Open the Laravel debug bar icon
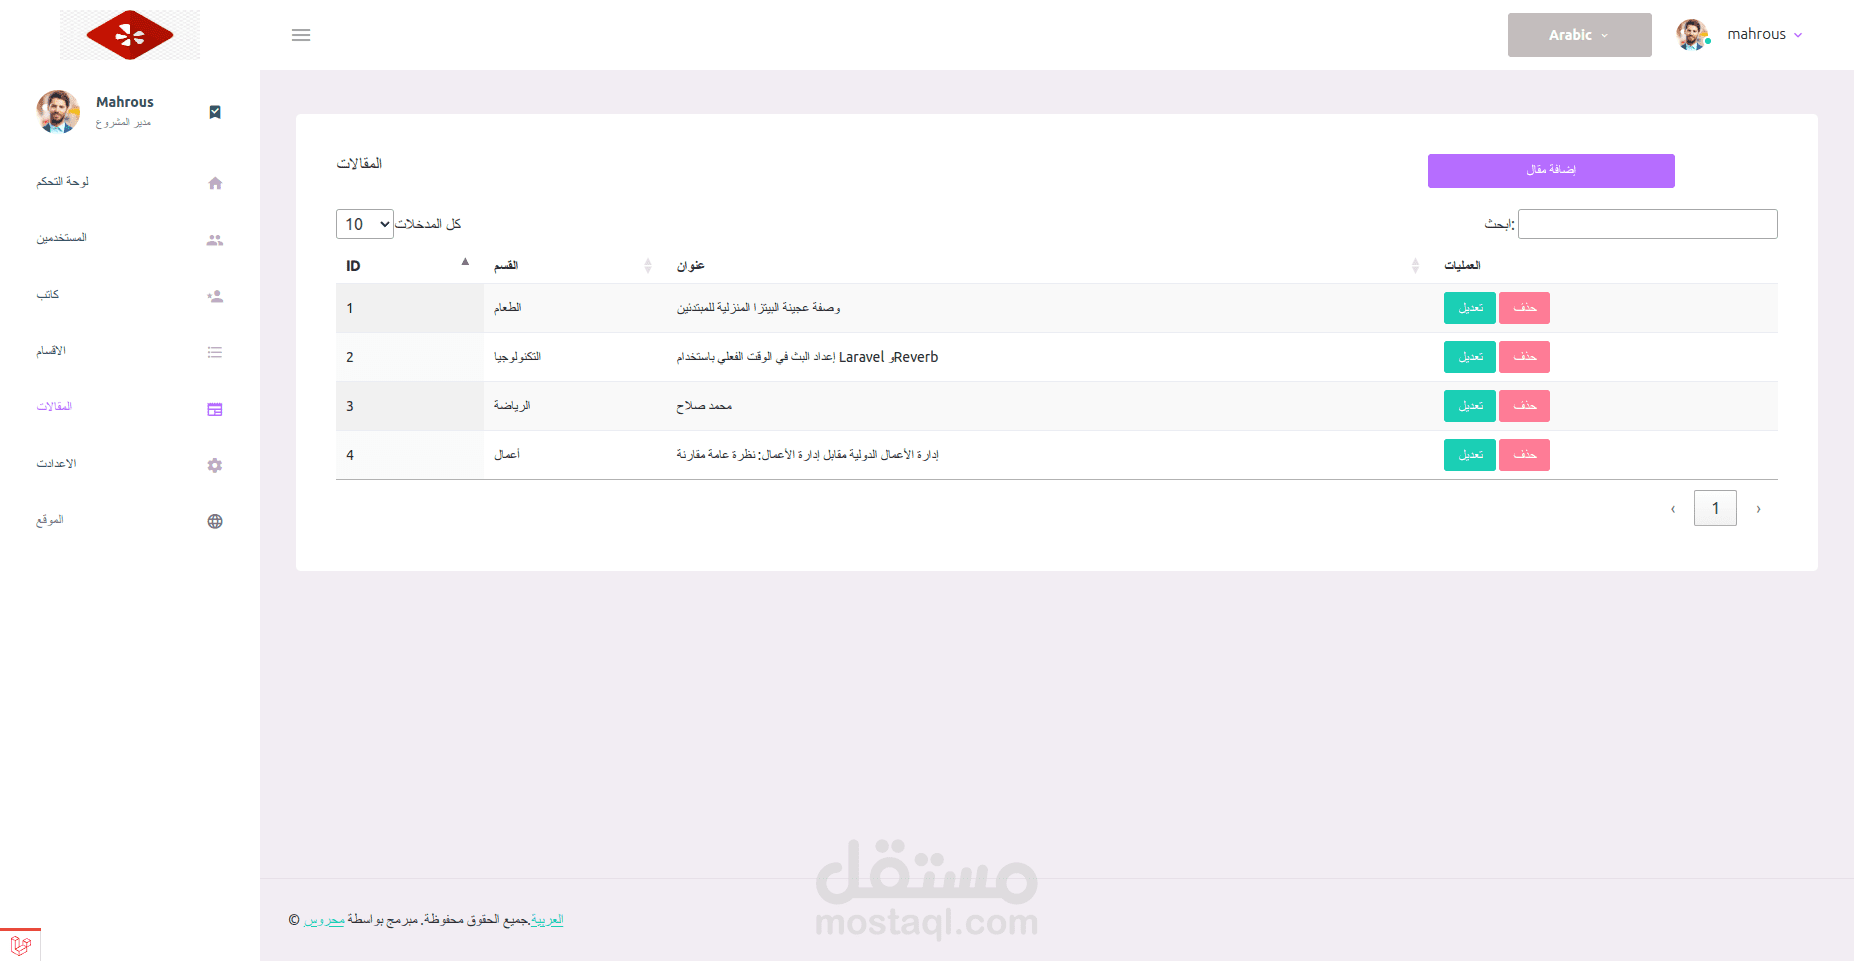Screen dimensions: 1854x961 click(20, 945)
